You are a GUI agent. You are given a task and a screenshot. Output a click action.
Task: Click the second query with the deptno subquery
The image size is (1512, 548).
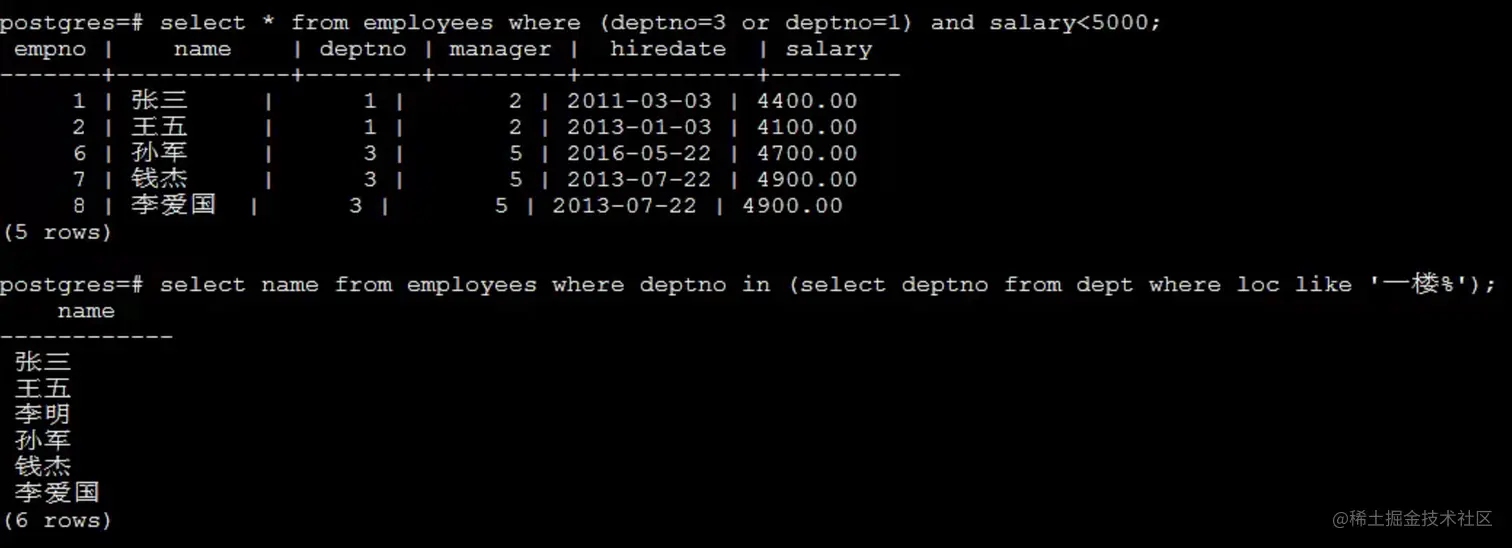(x=828, y=285)
